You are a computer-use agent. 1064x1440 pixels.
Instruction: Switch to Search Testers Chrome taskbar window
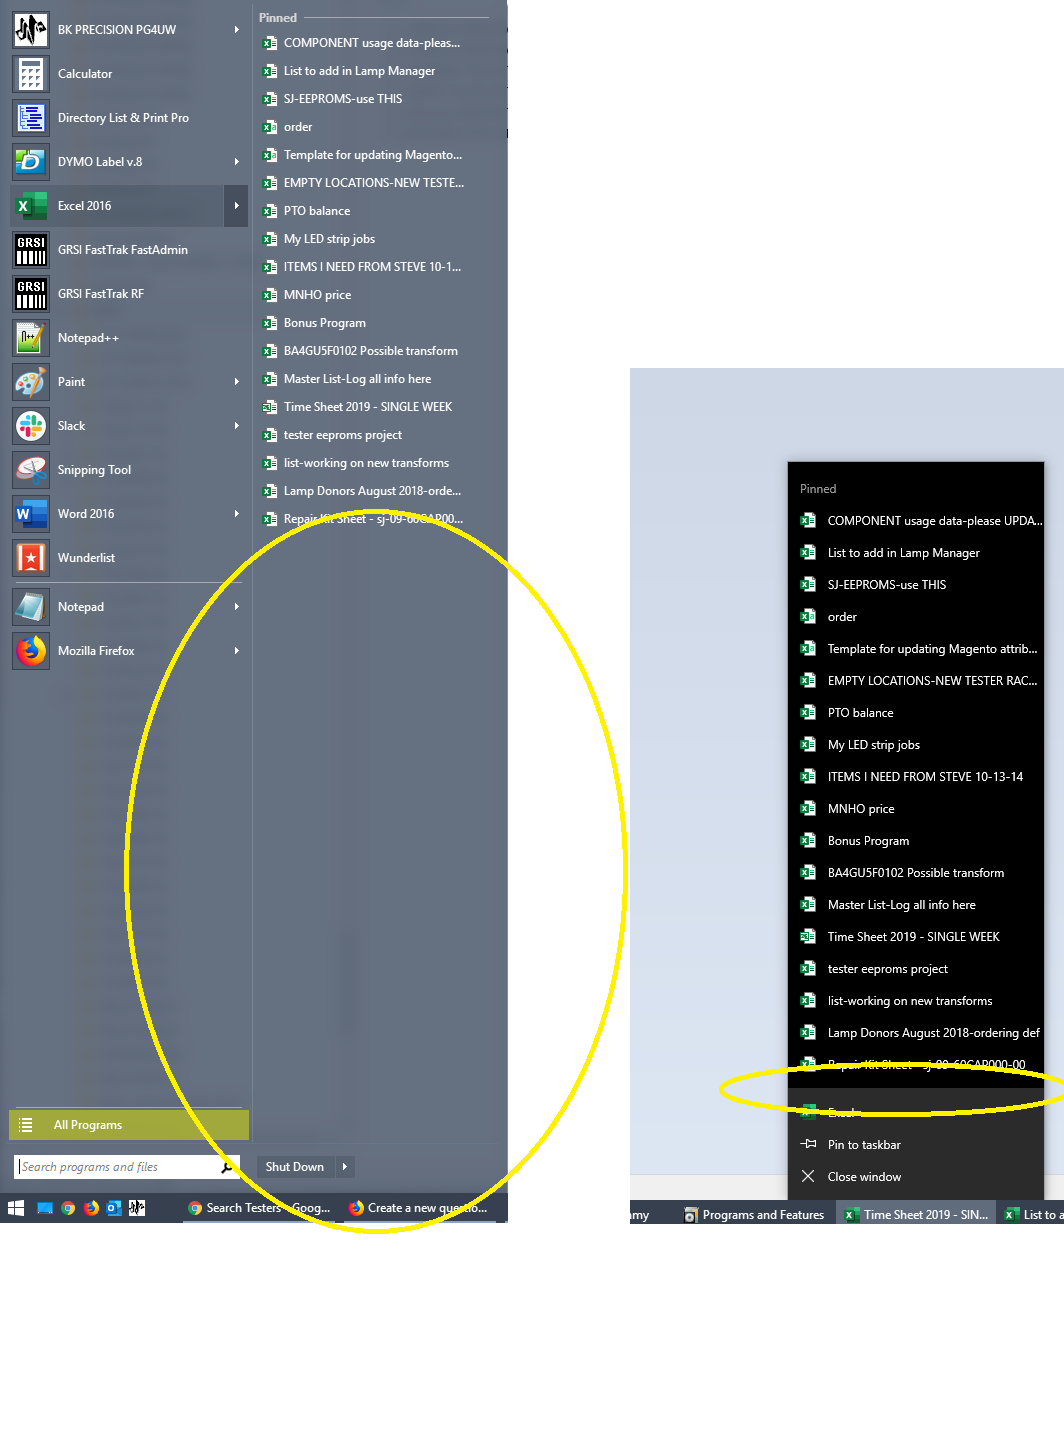(260, 1208)
